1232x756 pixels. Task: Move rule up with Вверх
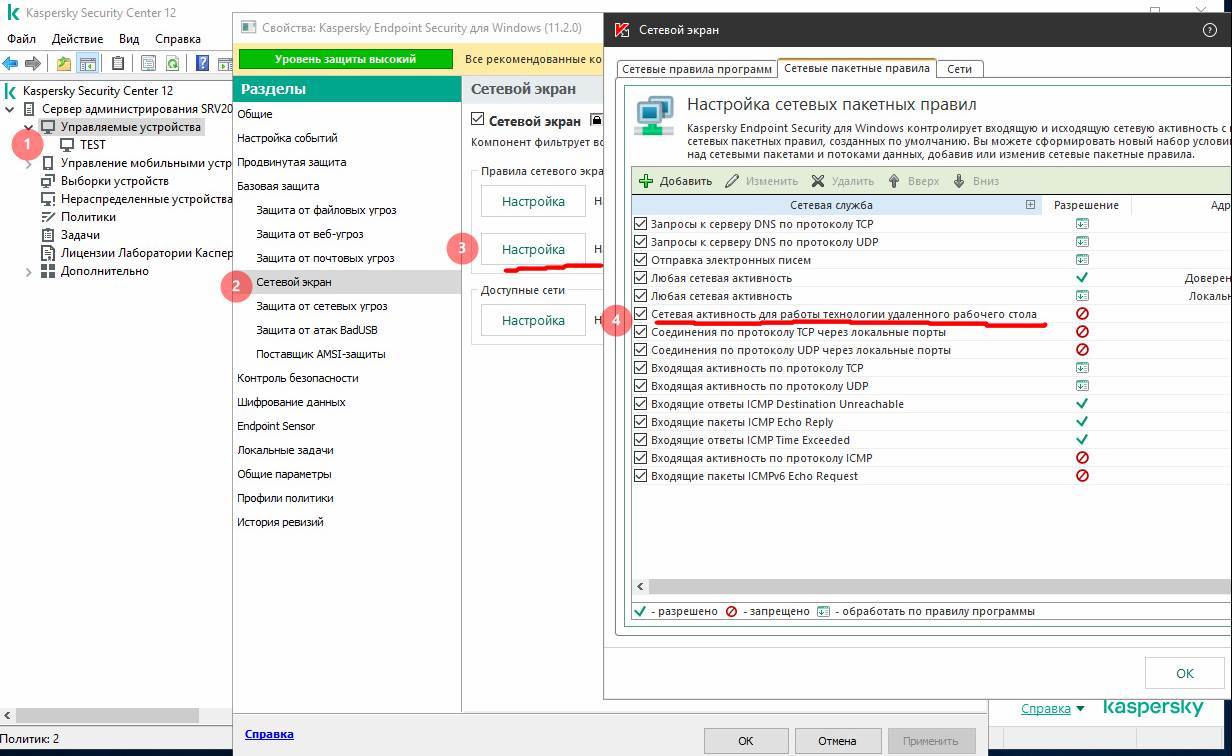click(x=914, y=181)
